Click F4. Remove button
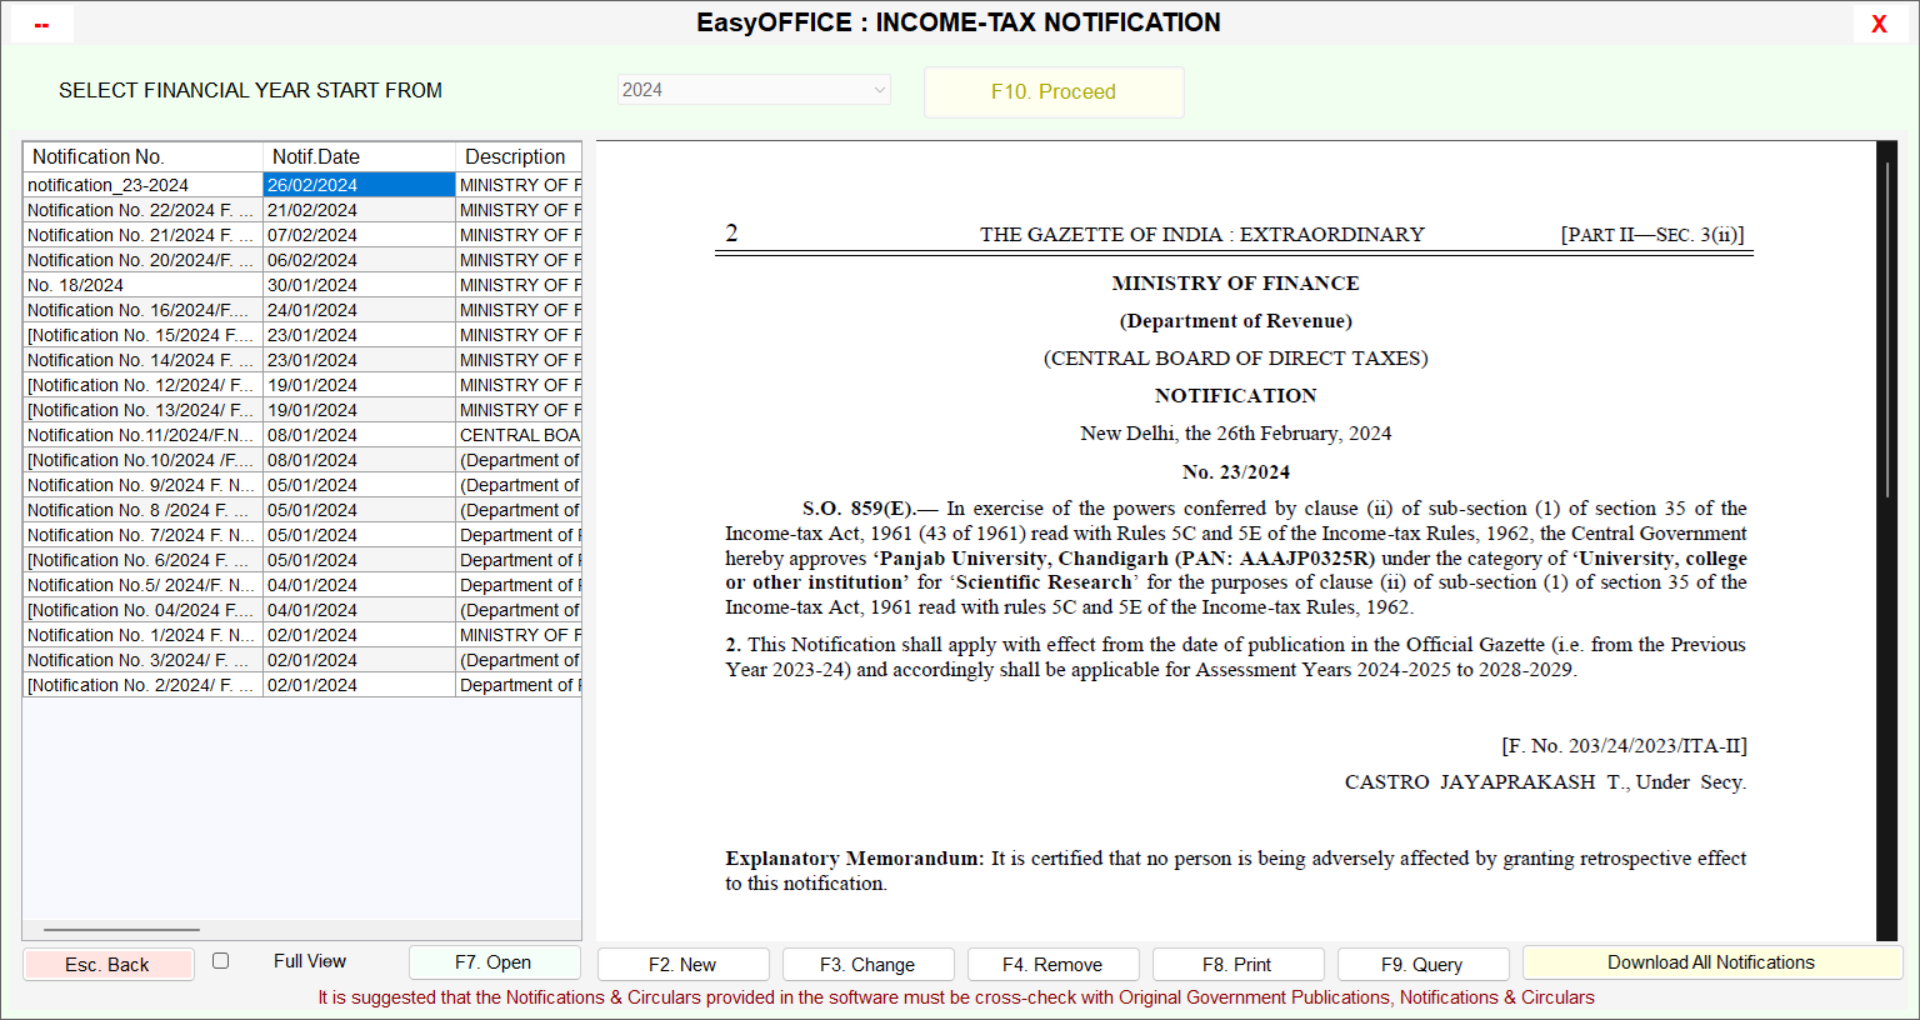Screen dimensions: 1920x1020 tap(1052, 964)
